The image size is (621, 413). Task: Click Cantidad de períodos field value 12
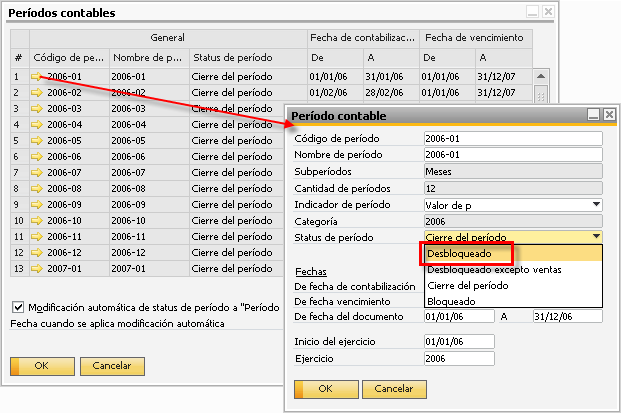pos(513,188)
